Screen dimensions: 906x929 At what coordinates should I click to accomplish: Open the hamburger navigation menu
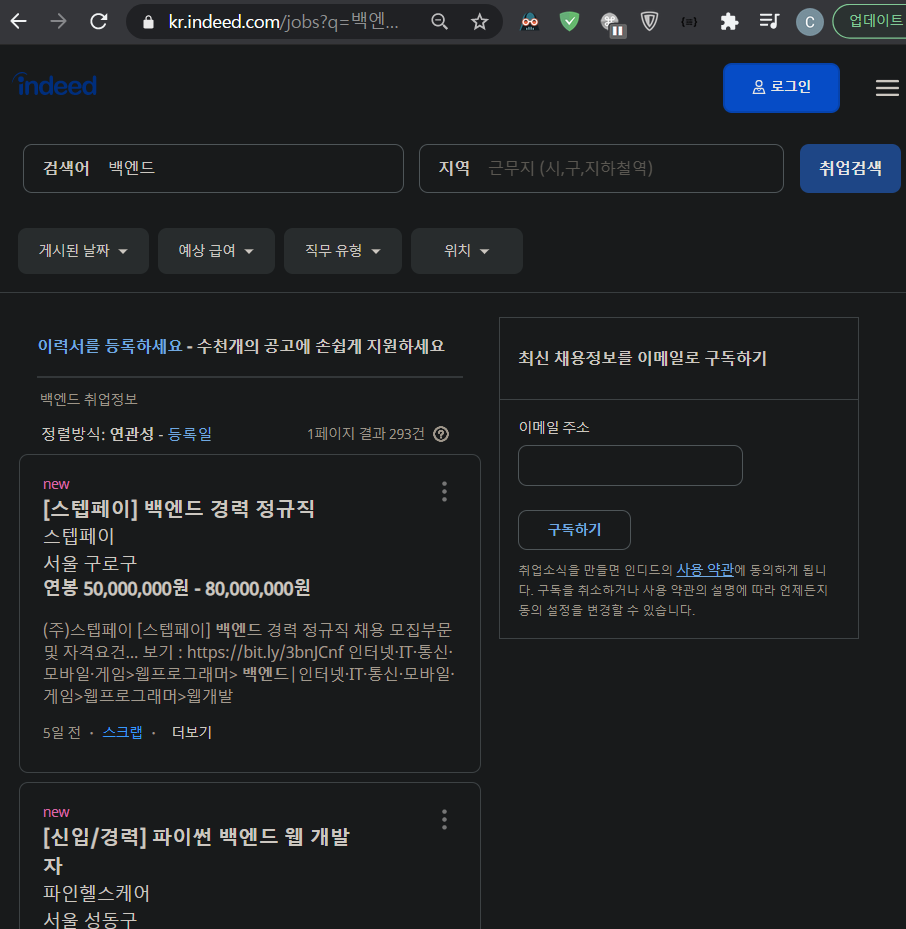pyautogui.click(x=887, y=88)
